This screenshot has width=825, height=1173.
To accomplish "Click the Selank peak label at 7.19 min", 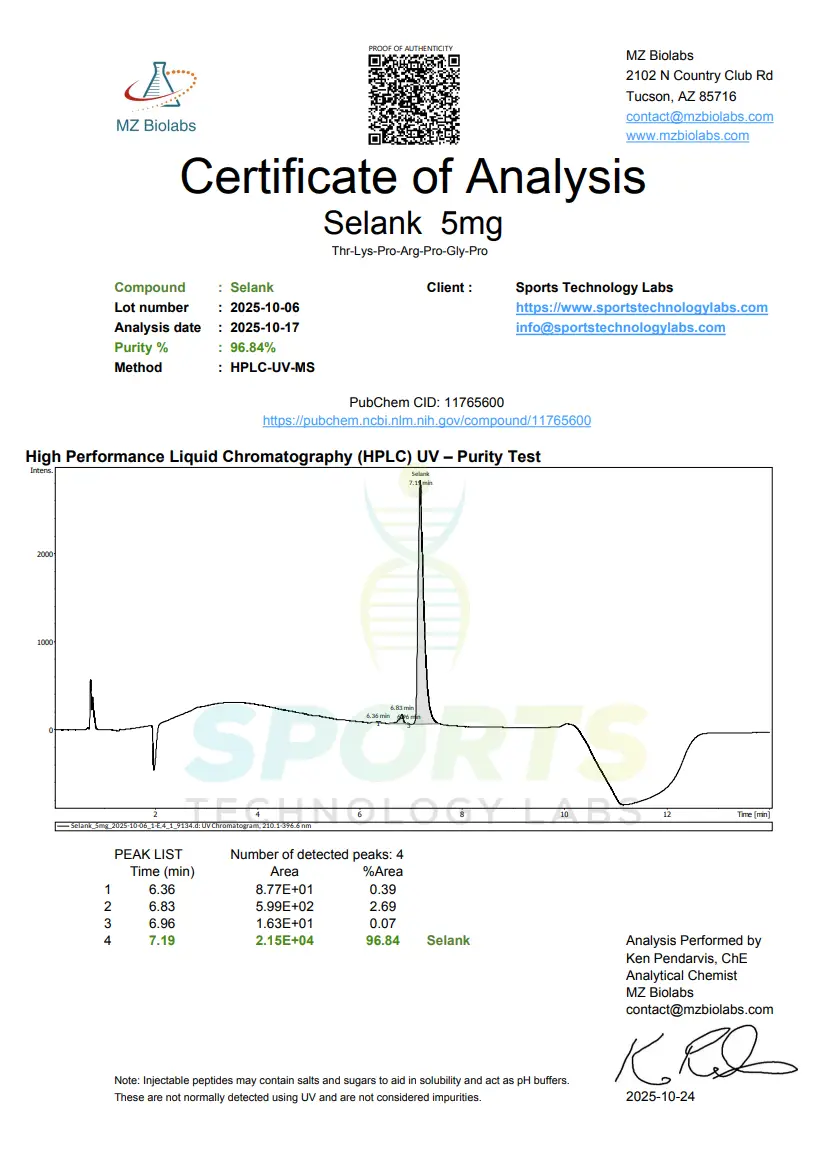I will [x=420, y=478].
